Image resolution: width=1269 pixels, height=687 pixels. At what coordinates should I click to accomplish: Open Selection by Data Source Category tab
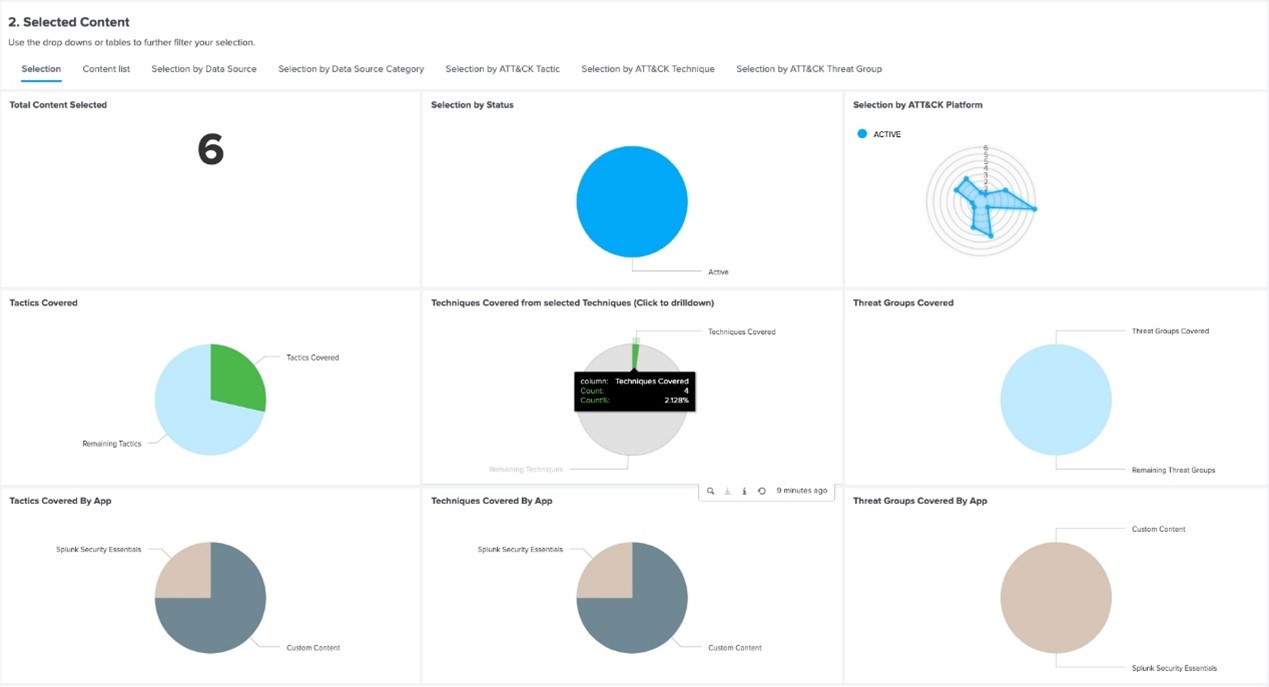351,69
